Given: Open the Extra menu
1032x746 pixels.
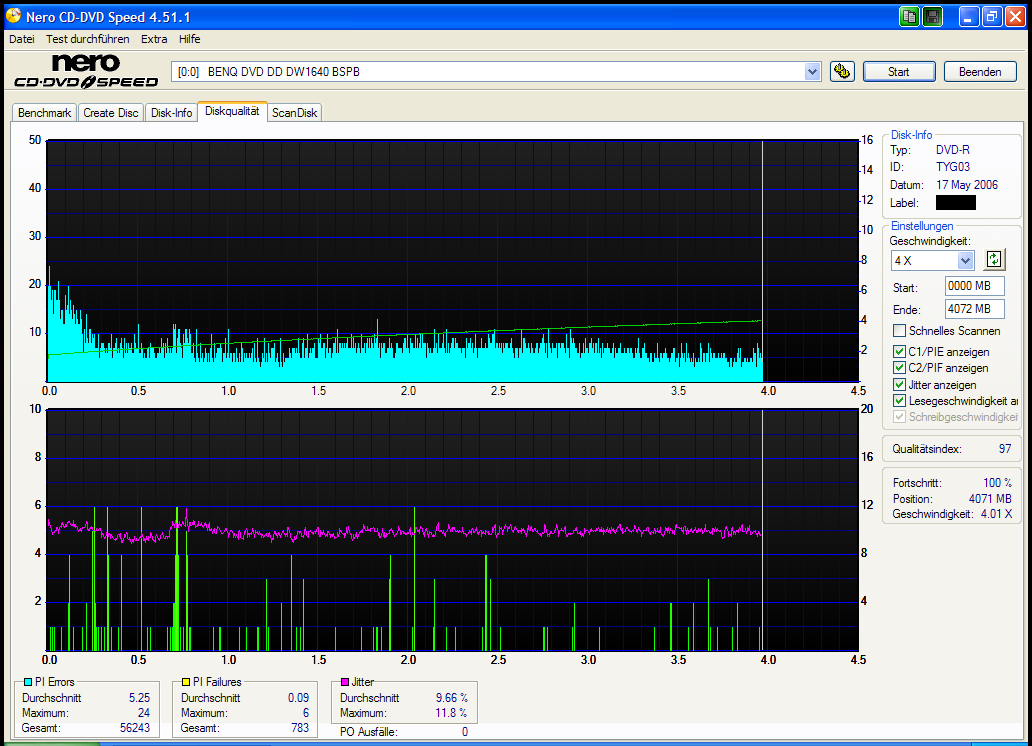Looking at the screenshot, I should [x=154, y=39].
